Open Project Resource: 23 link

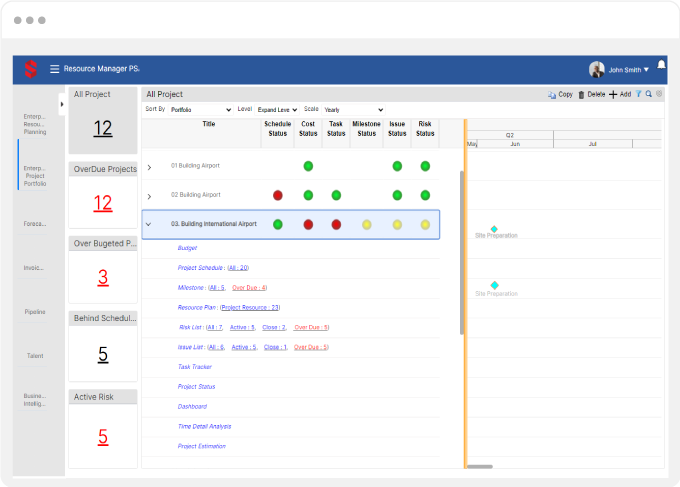pyautogui.click(x=250, y=307)
